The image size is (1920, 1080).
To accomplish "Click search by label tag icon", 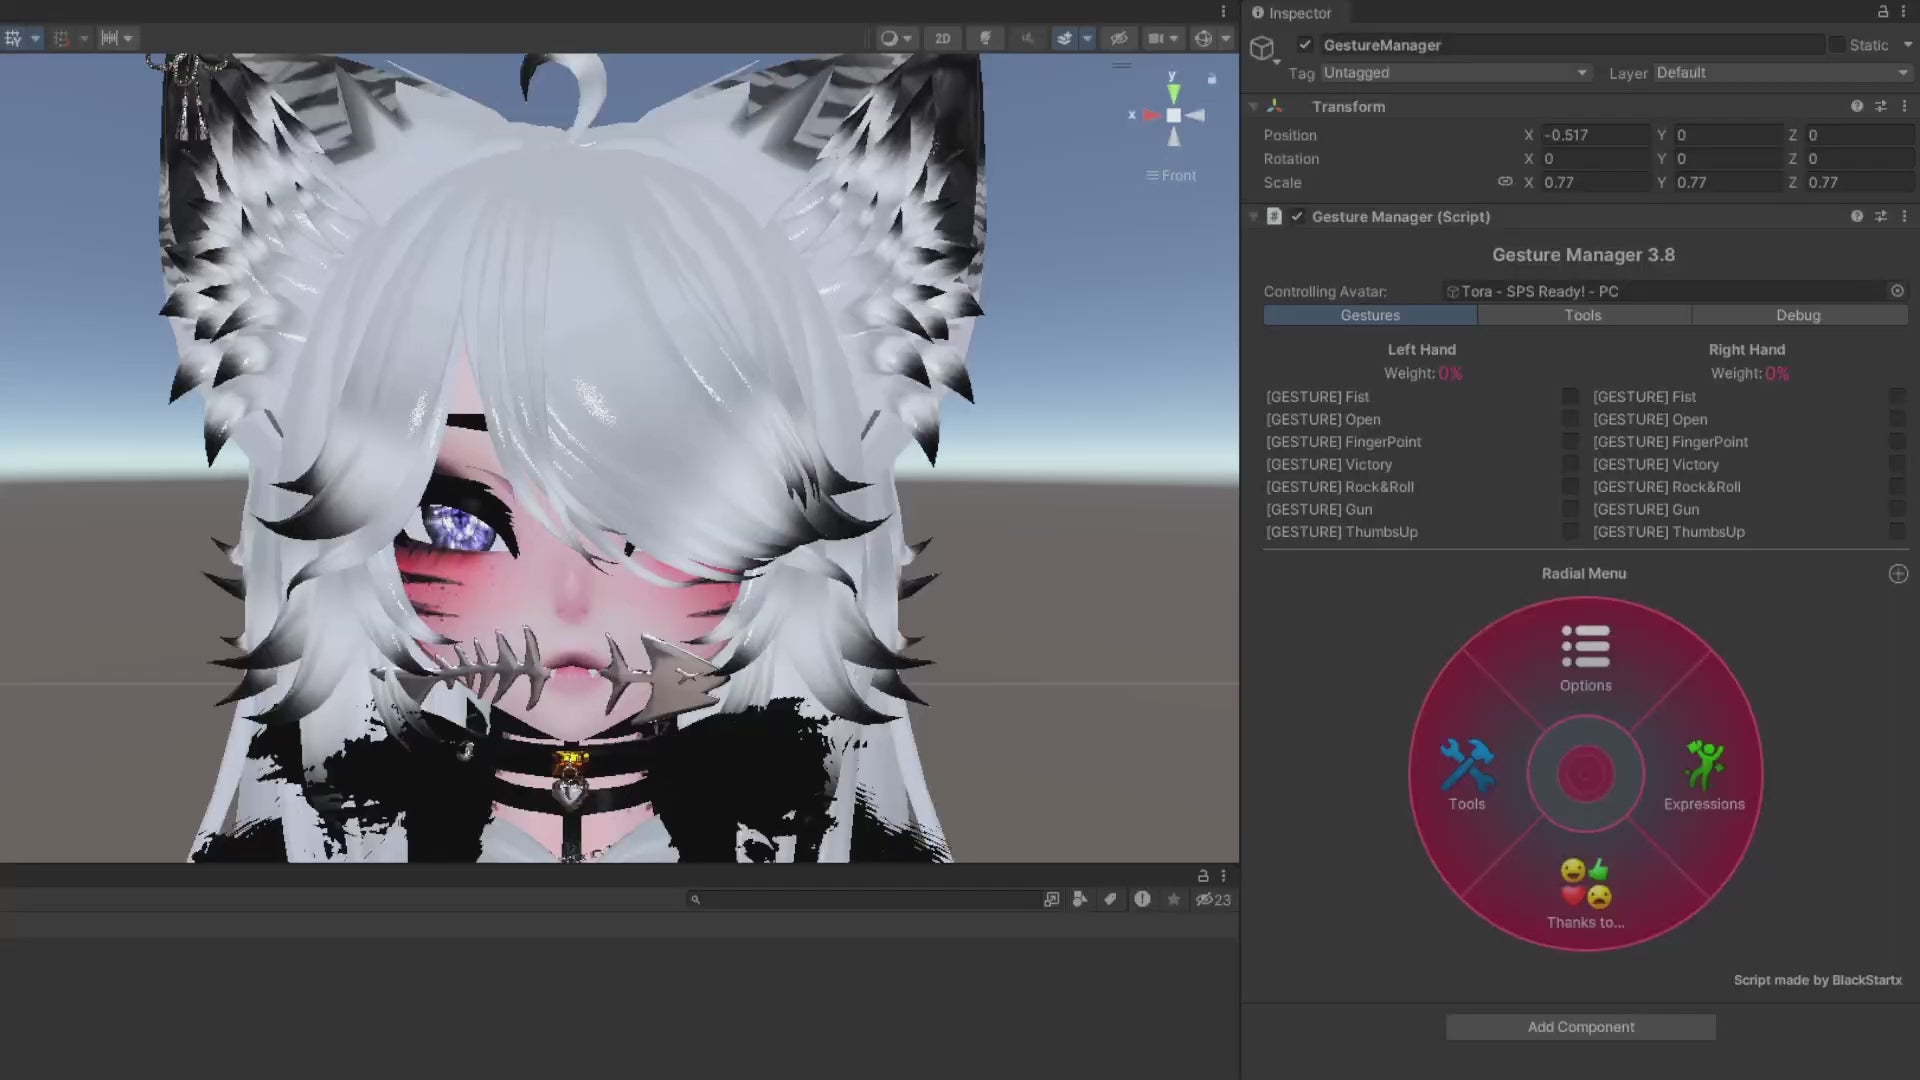I will click(1110, 899).
